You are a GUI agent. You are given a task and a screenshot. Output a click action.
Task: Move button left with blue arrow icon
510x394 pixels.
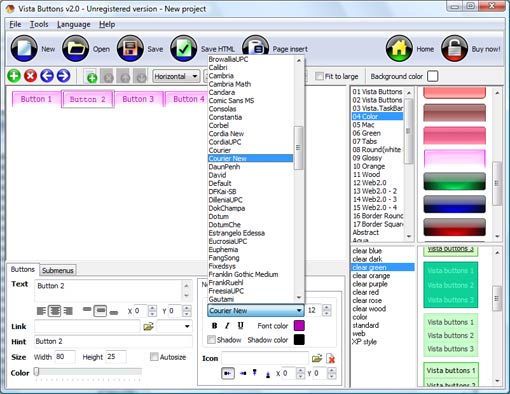coord(47,76)
